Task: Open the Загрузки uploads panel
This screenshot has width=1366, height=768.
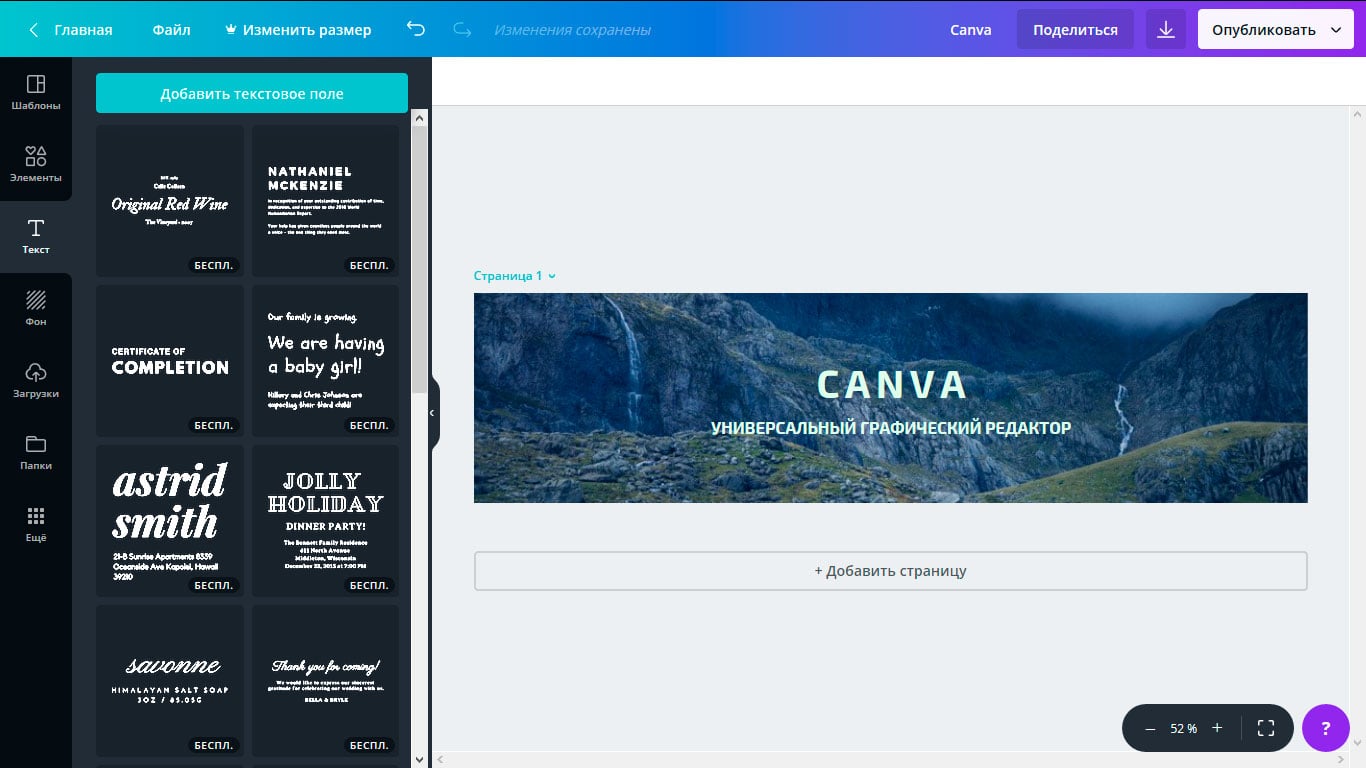Action: 36,380
